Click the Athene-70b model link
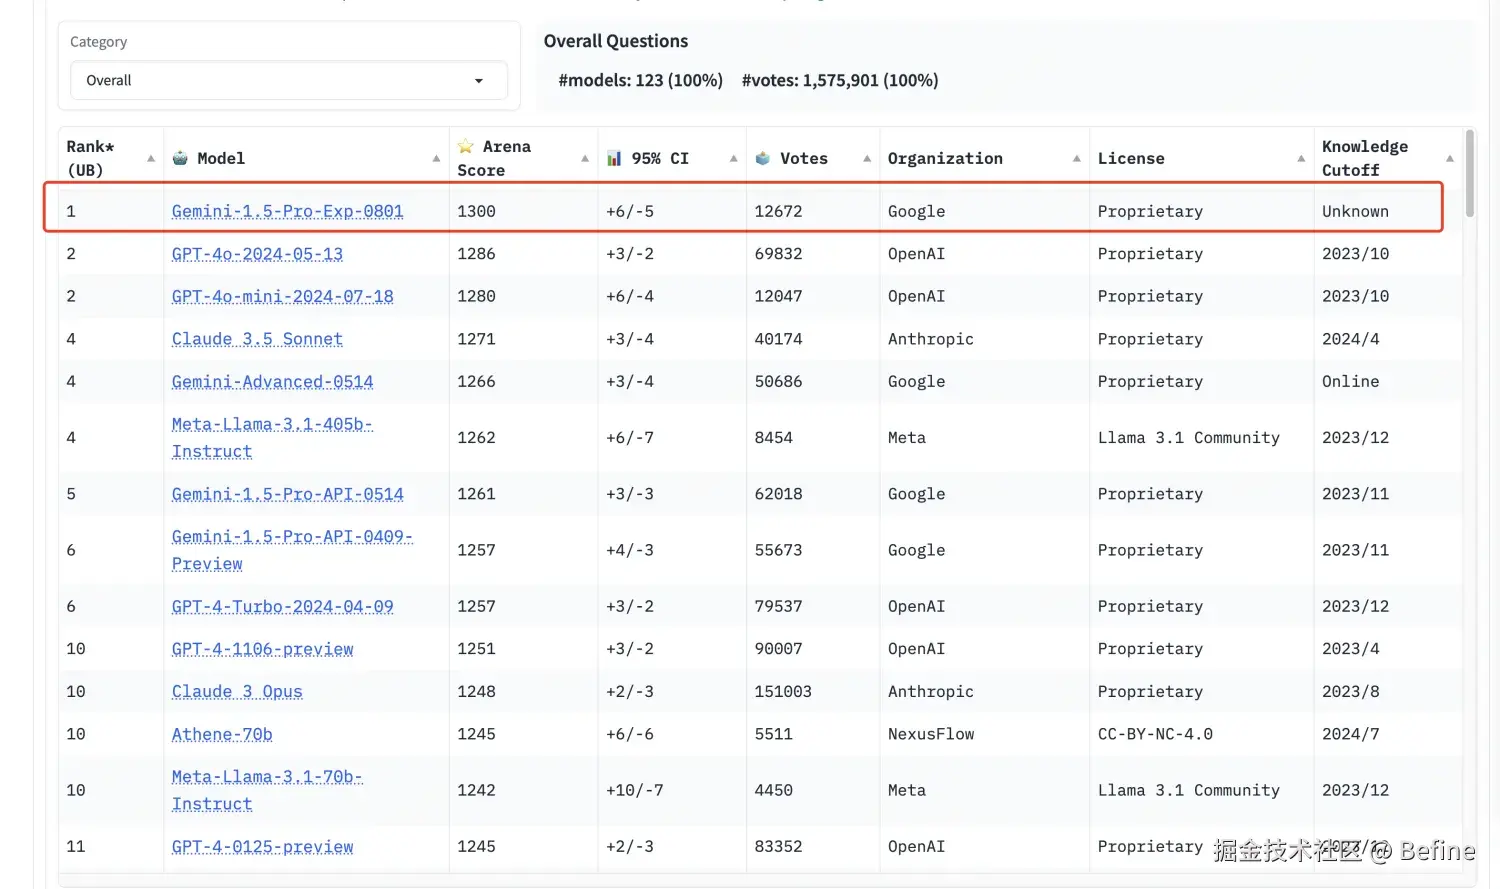 click(x=222, y=734)
